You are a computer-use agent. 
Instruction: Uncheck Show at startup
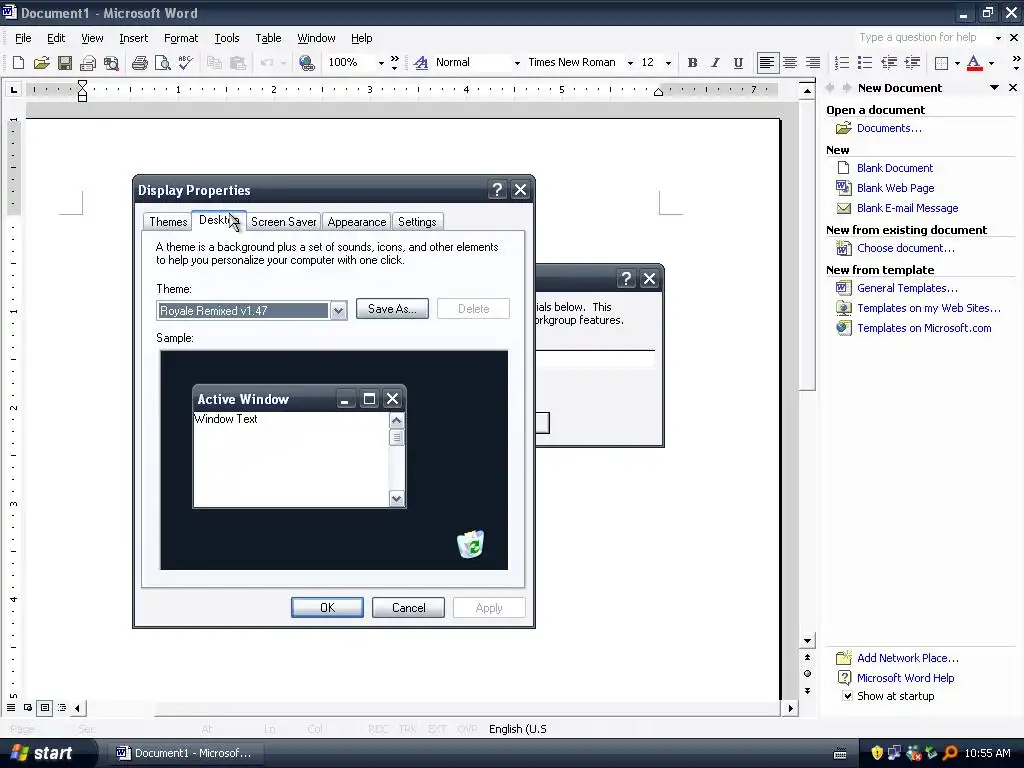pyautogui.click(x=848, y=696)
